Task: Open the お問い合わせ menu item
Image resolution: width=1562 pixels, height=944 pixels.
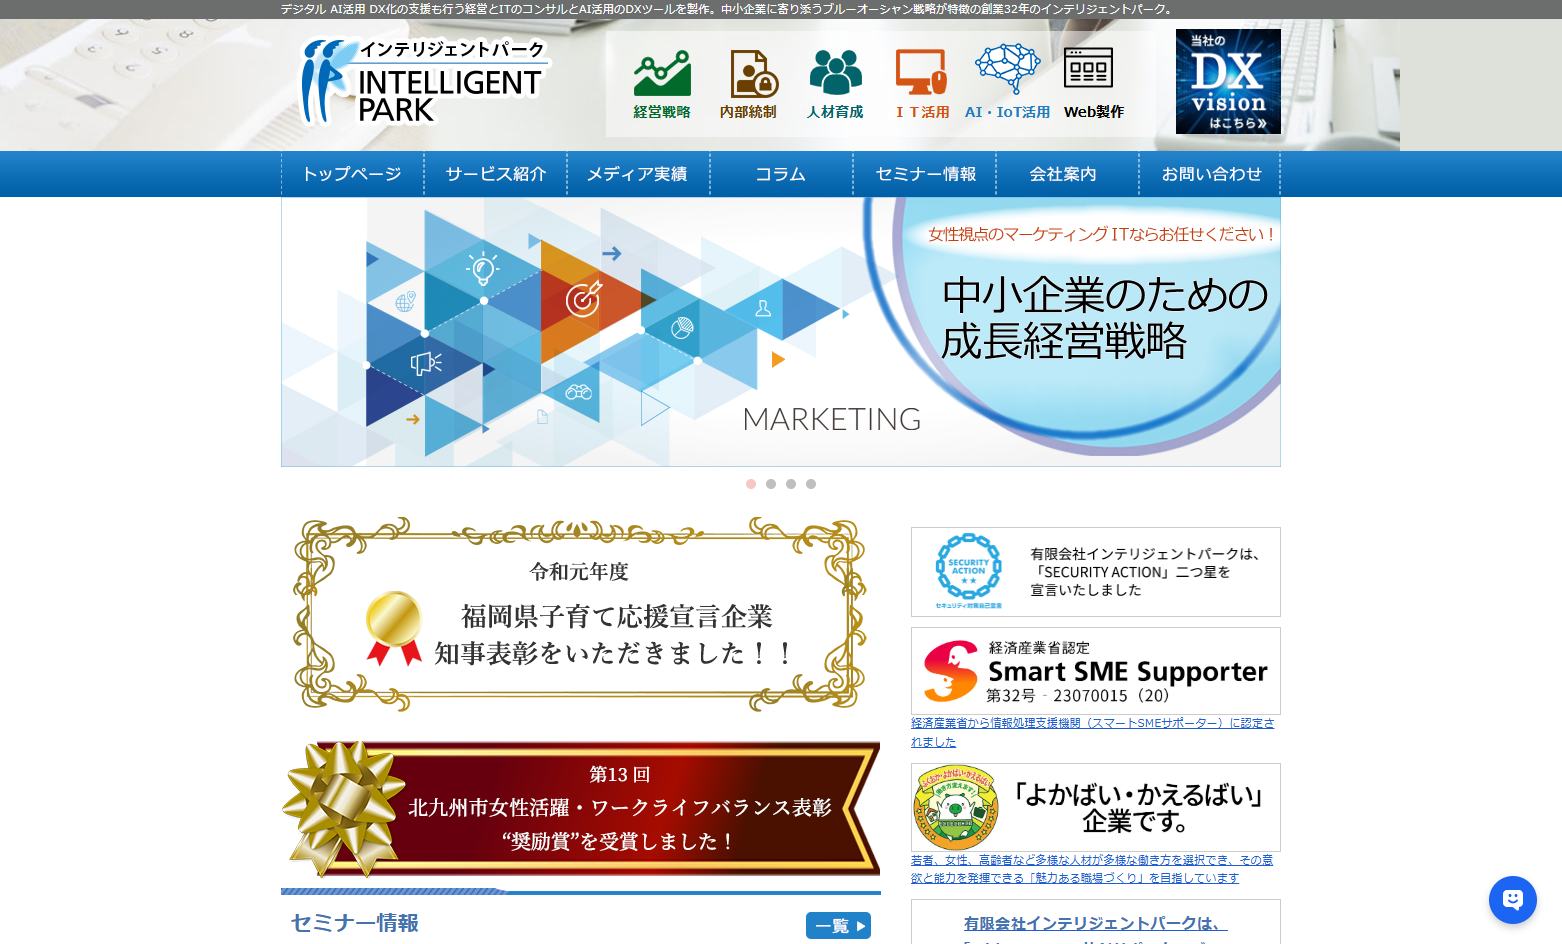Action: pyautogui.click(x=1212, y=173)
